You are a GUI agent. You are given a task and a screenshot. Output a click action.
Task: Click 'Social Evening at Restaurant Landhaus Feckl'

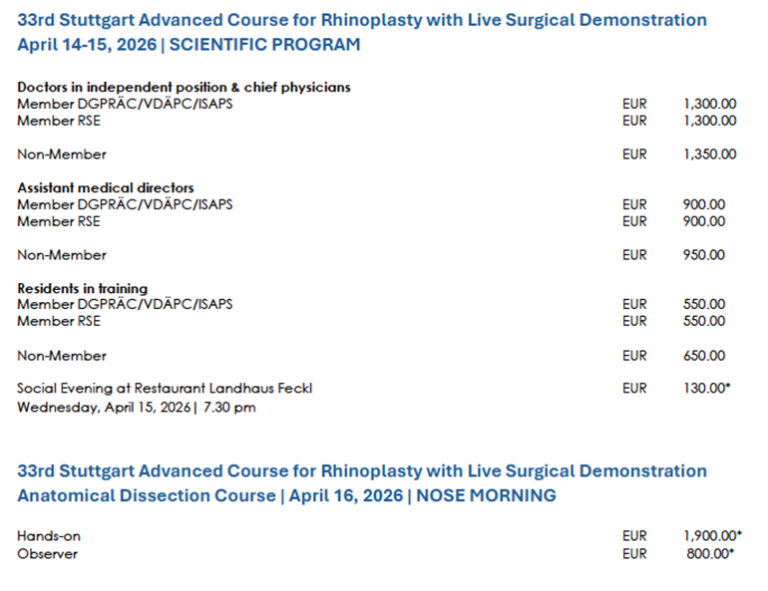click(165, 389)
